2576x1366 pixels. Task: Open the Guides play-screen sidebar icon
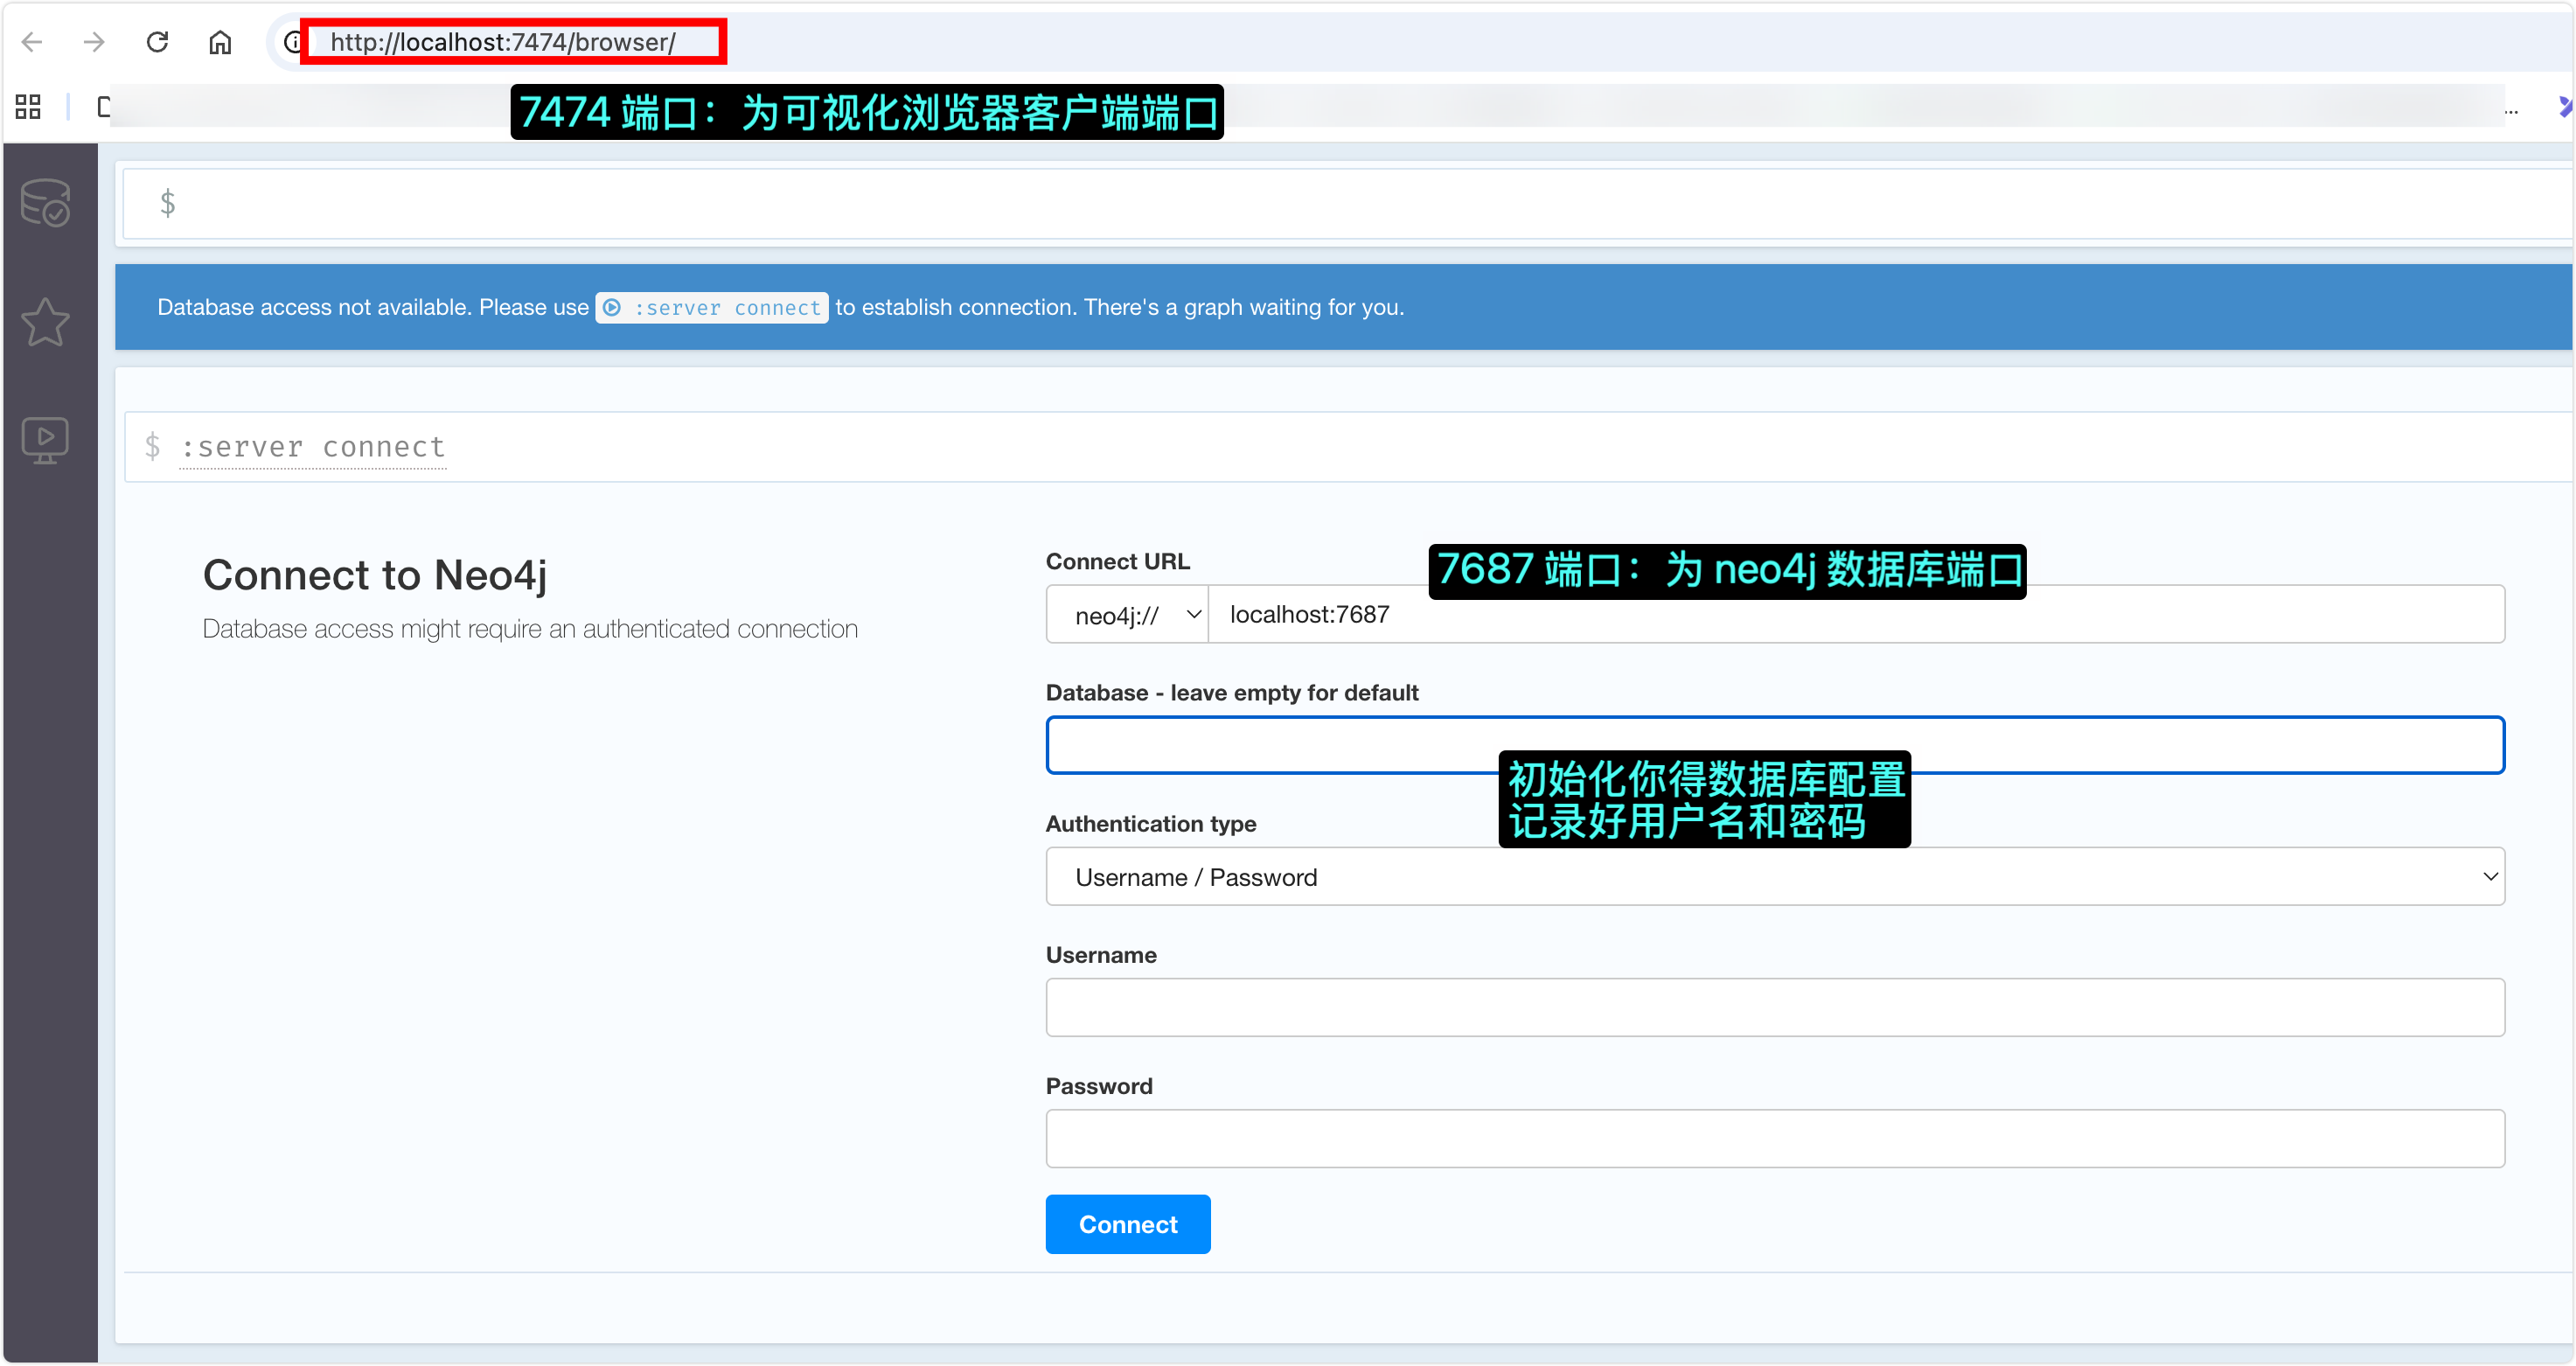coord(46,440)
